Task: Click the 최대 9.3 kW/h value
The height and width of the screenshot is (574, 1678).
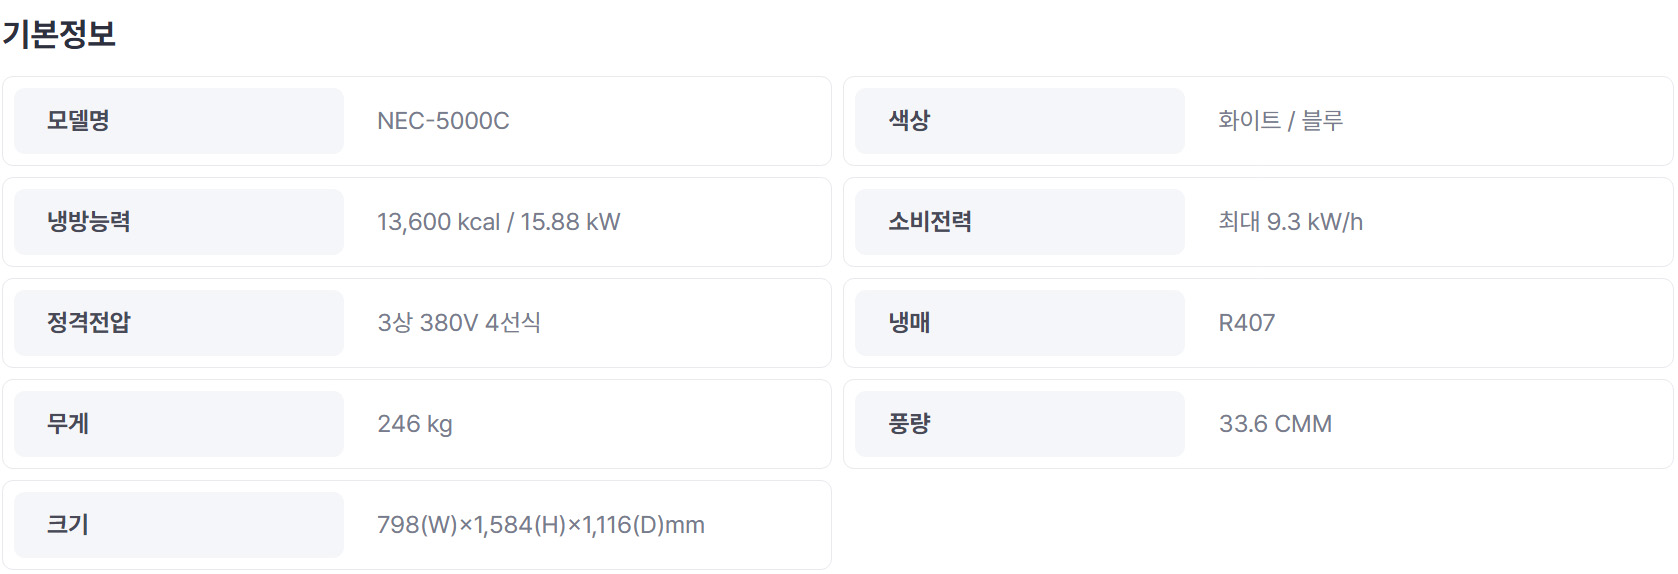Action: [x=1290, y=222]
